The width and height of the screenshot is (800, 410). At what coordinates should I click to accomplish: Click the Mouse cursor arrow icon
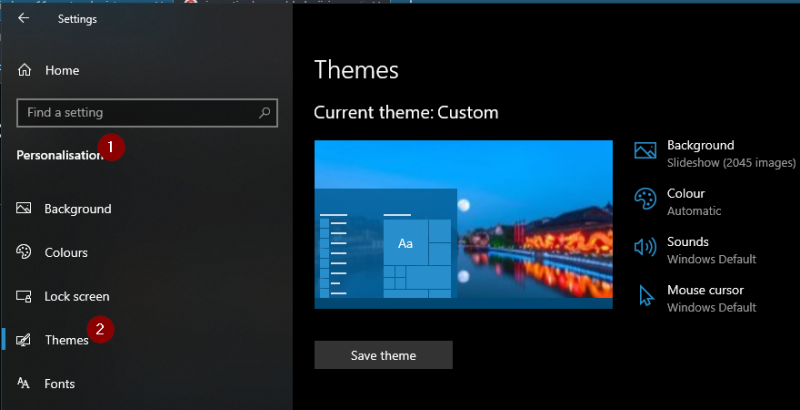coord(645,296)
